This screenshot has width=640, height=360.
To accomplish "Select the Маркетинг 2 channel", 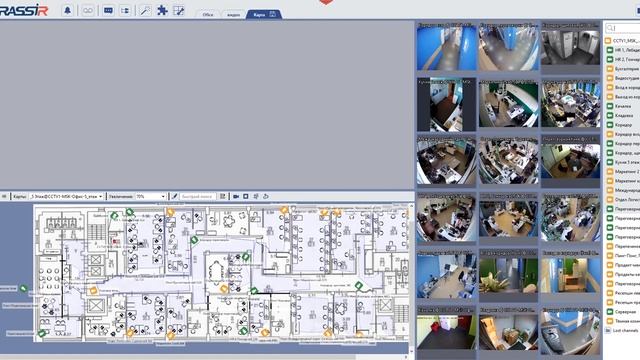I will click(623, 171).
